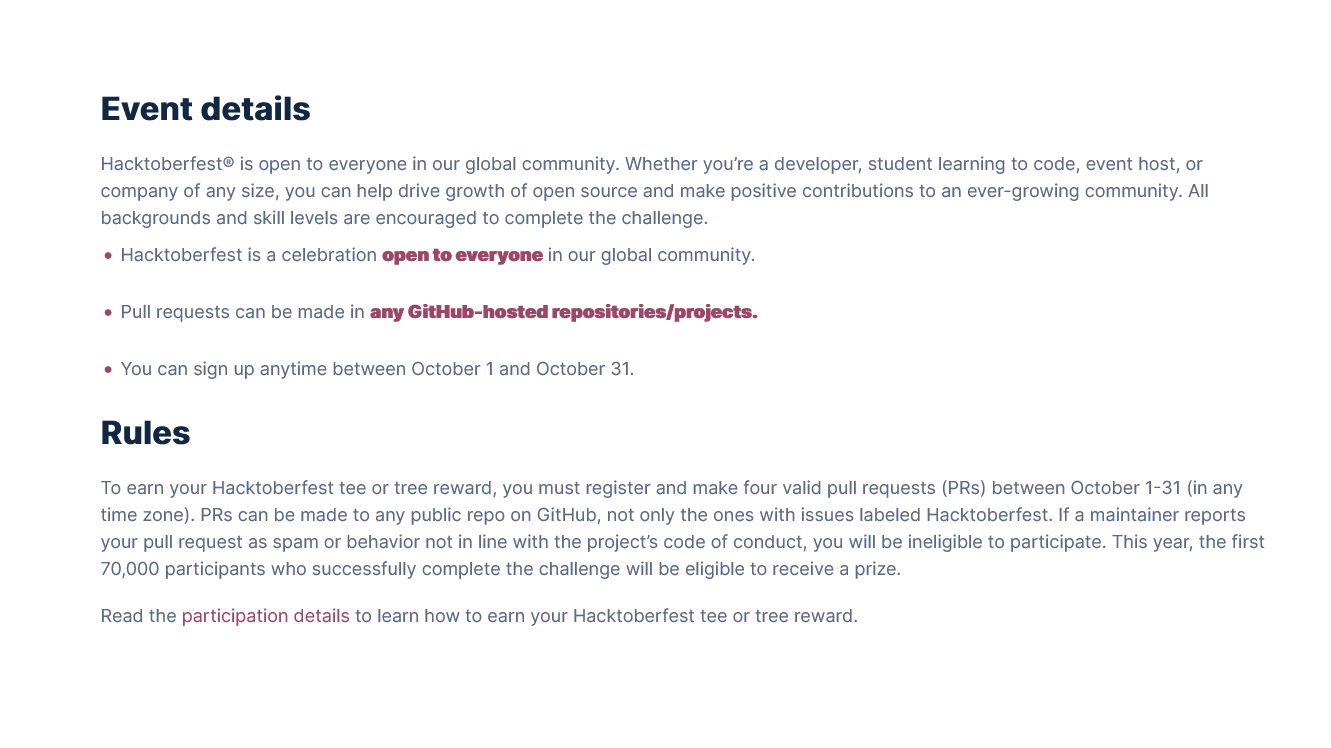This screenshot has height=748, width=1331.
Task: Click "Hacktoberfest is a celebration" bullet text
Action: pyautogui.click(x=248, y=255)
